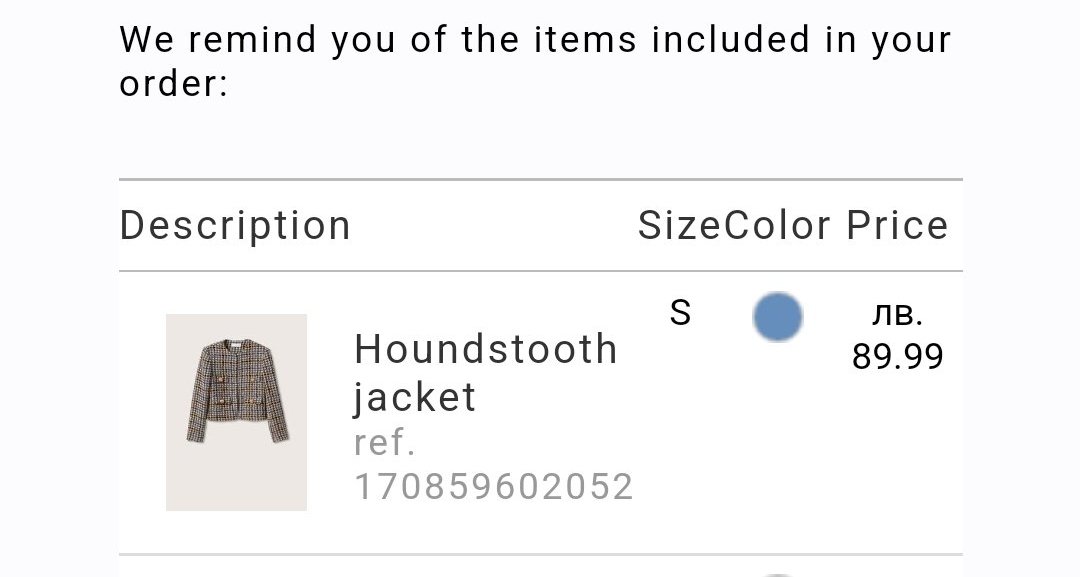The width and height of the screenshot is (1080, 577).
Task: Click the blue color swatch
Action: [777, 317]
